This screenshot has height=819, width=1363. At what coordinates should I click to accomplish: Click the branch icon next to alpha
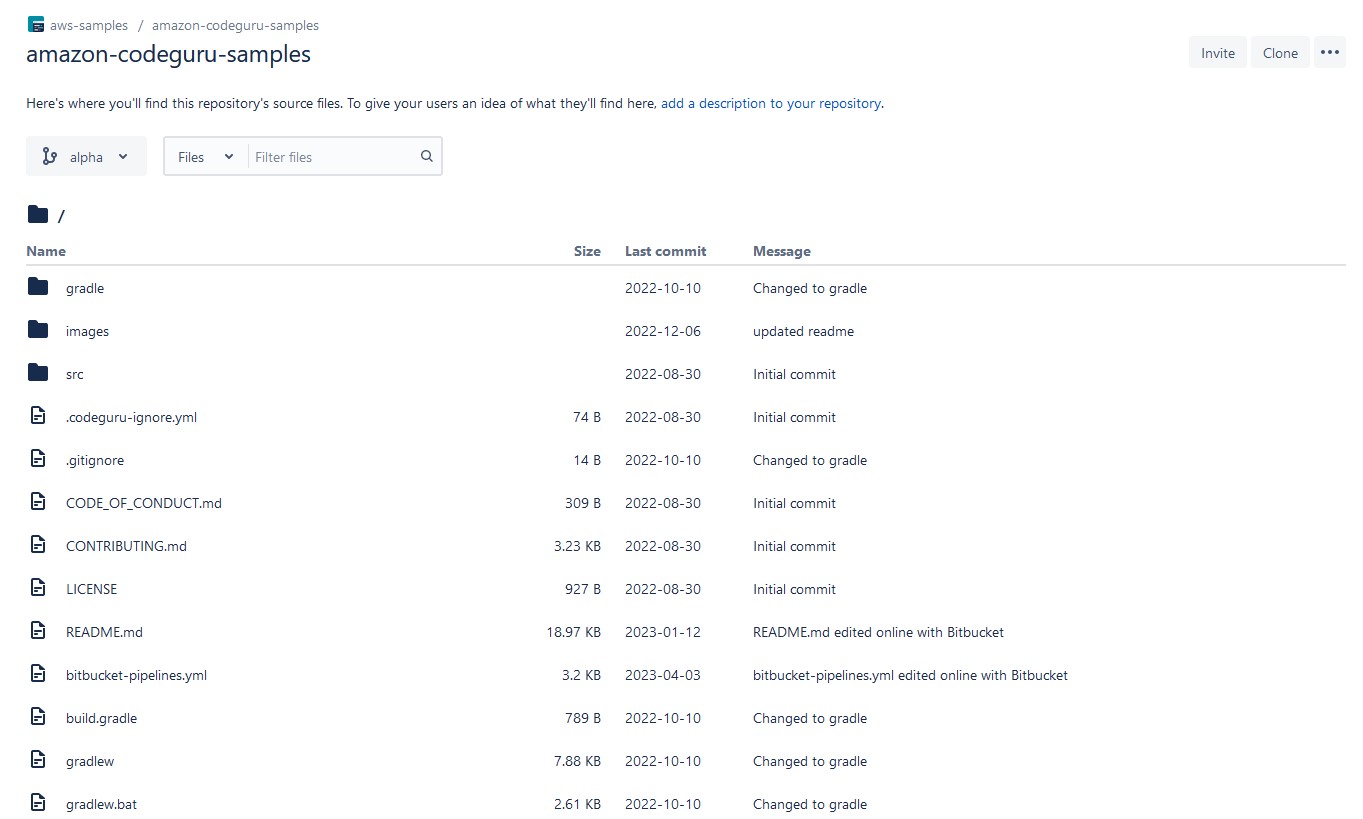coord(50,156)
